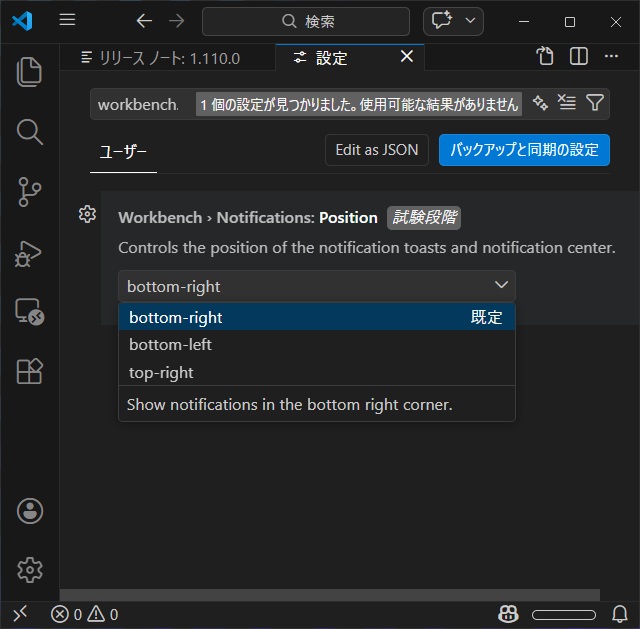Viewport: 640px width, 629px height.
Task: Open the Search view in activity bar
Action: (x=30, y=131)
